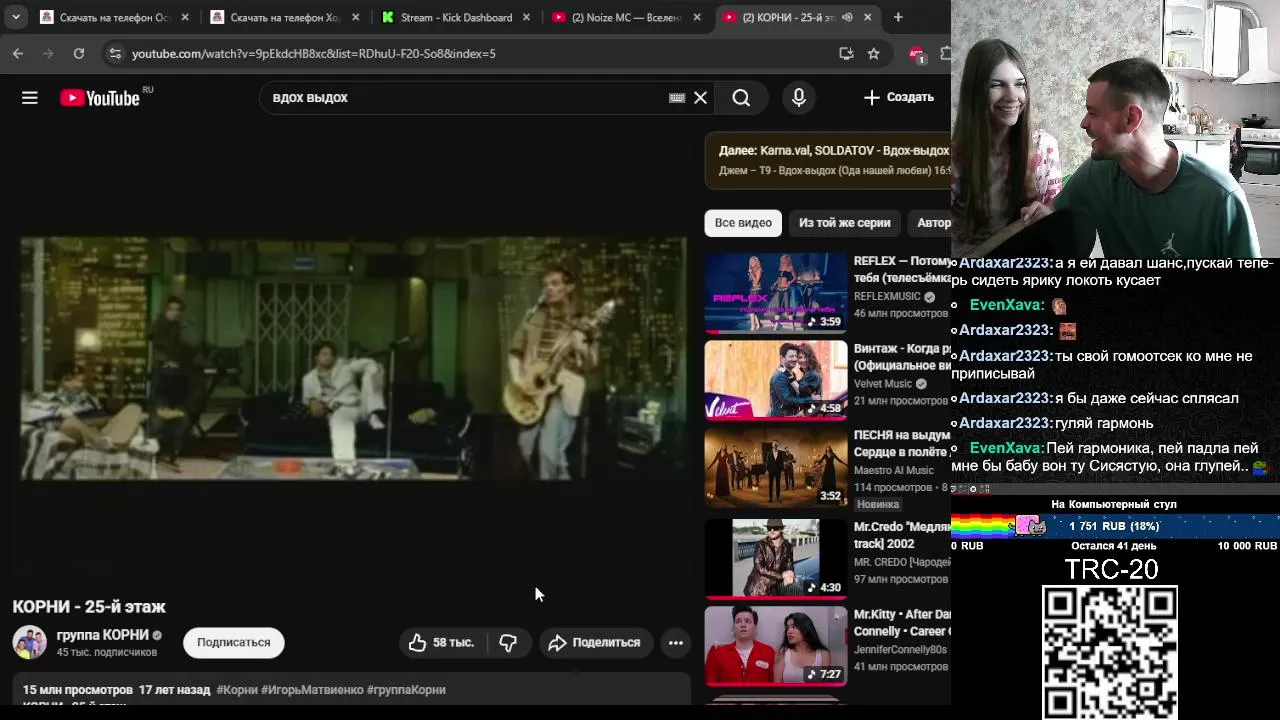Click the search field with вдох выдох
1280x720 pixels.
click(465, 97)
